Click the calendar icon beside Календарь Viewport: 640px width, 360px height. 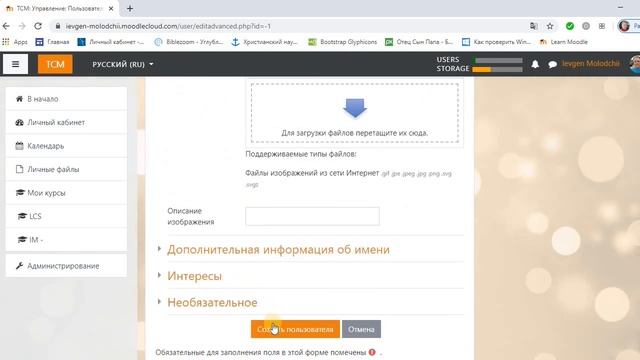[19, 146]
